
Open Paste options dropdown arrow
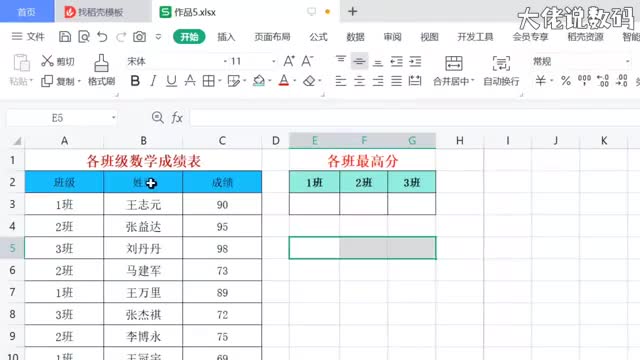[31, 81]
